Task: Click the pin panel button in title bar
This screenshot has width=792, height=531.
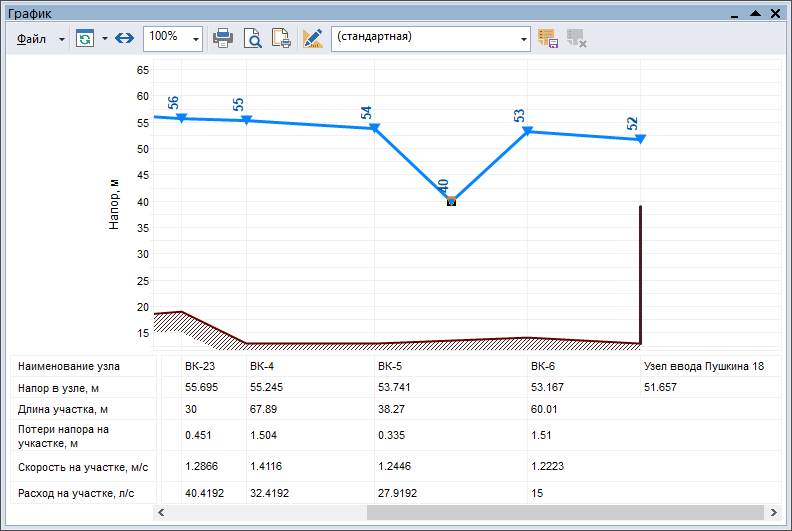Action: coord(735,13)
